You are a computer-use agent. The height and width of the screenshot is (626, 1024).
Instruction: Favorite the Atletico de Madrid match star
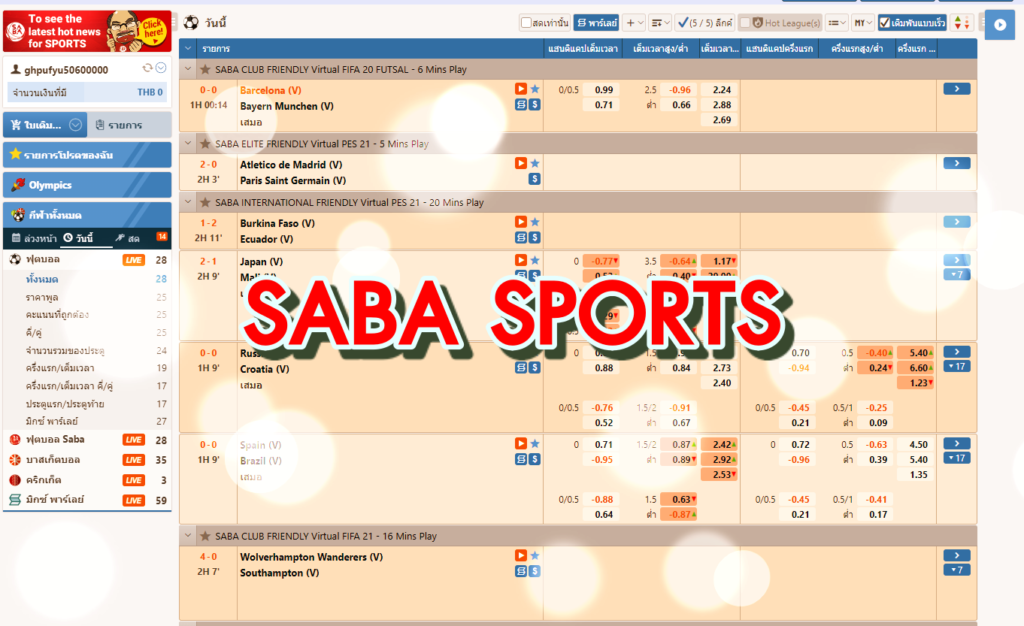[535, 164]
